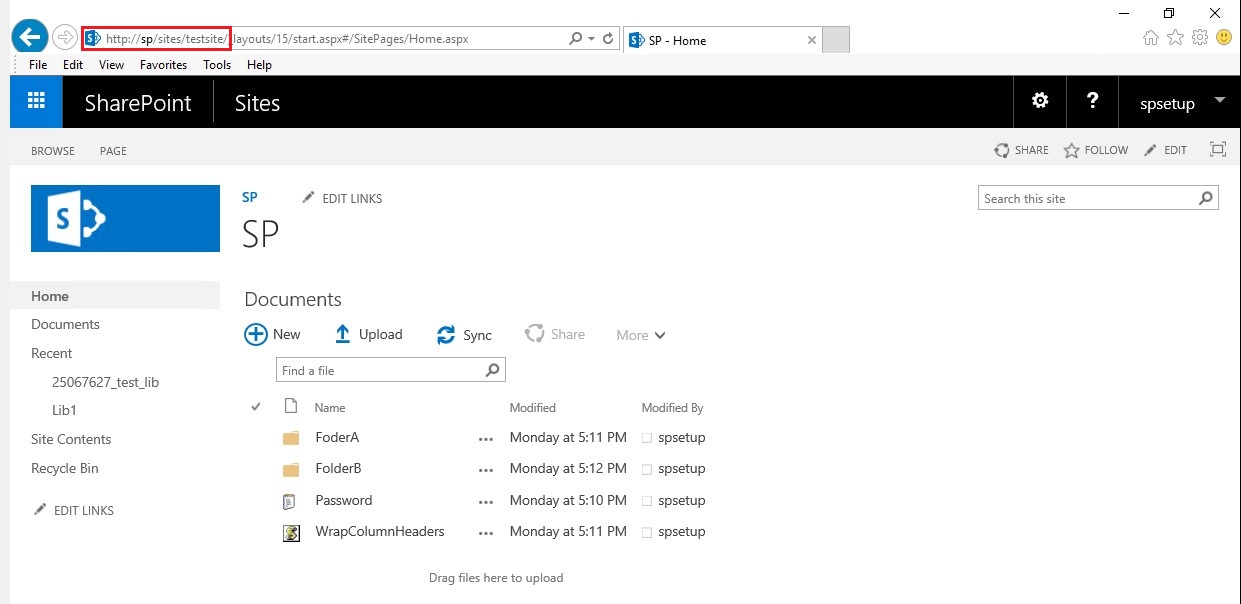This screenshot has width=1241, height=604.
Task: Click the Share documents button
Action: 555,334
